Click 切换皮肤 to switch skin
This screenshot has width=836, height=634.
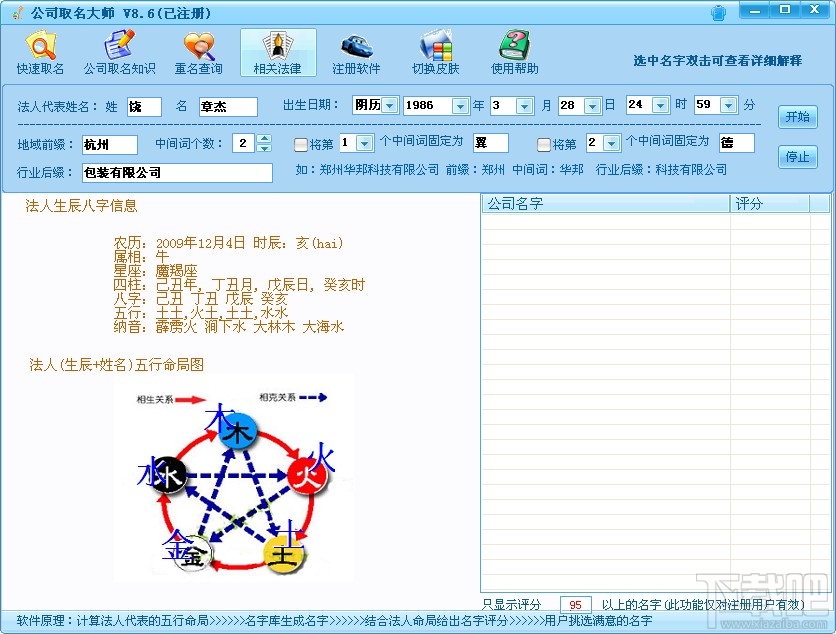[x=436, y=52]
